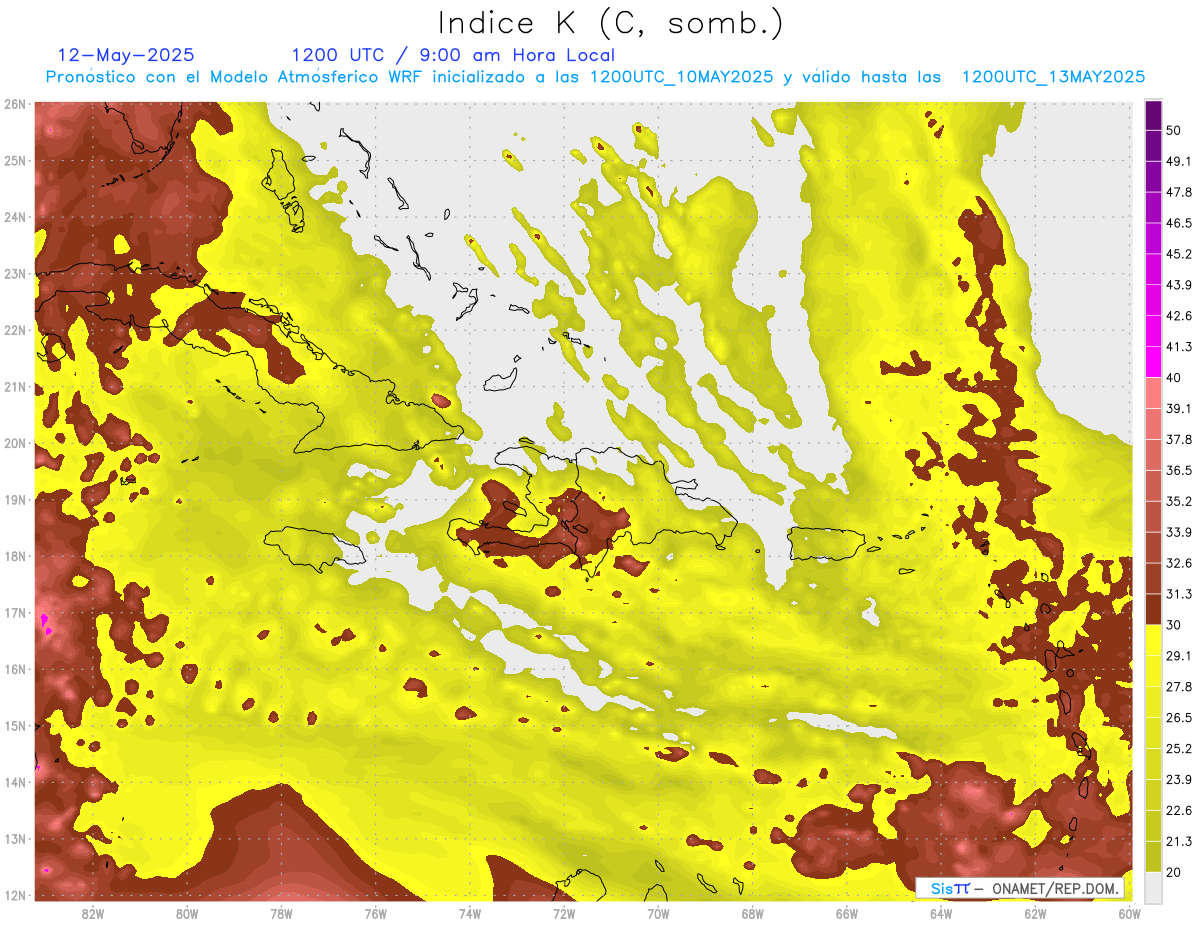This screenshot has height=927, width=1200.
Task: Click the color scale value "36.5"
Action: pos(1178,470)
